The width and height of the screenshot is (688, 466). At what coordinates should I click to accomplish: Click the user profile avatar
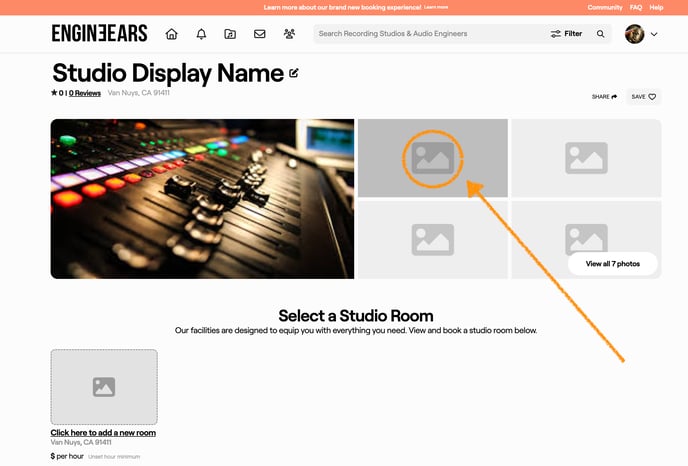point(634,34)
